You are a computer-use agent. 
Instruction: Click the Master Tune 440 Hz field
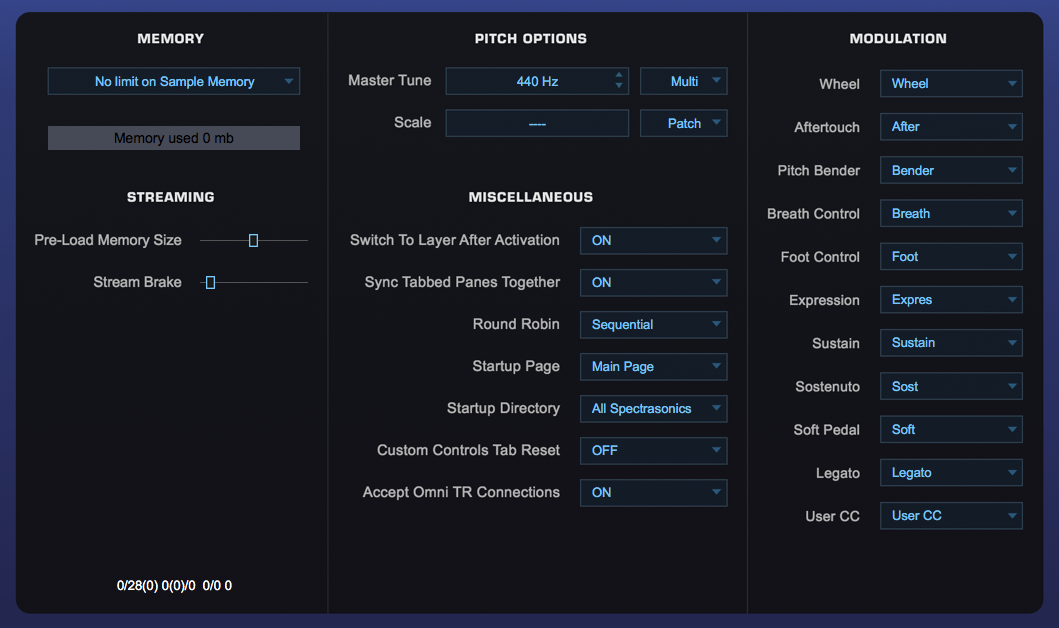537,81
